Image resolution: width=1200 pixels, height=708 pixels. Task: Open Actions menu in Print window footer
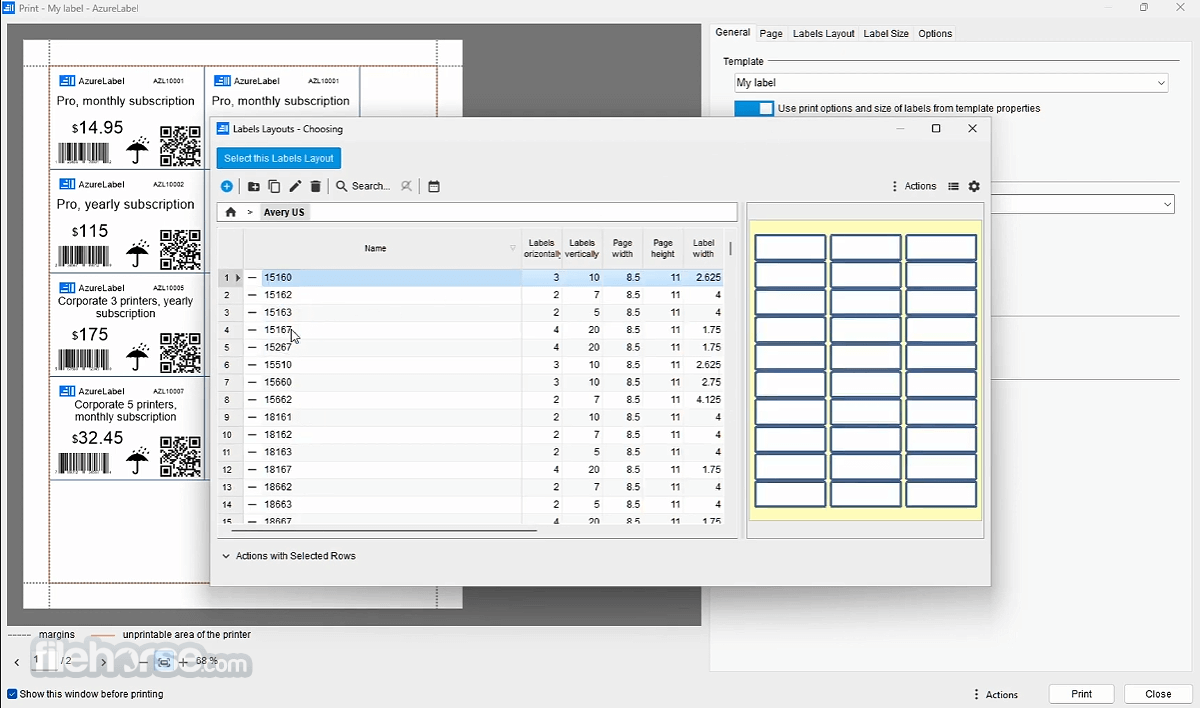995,694
